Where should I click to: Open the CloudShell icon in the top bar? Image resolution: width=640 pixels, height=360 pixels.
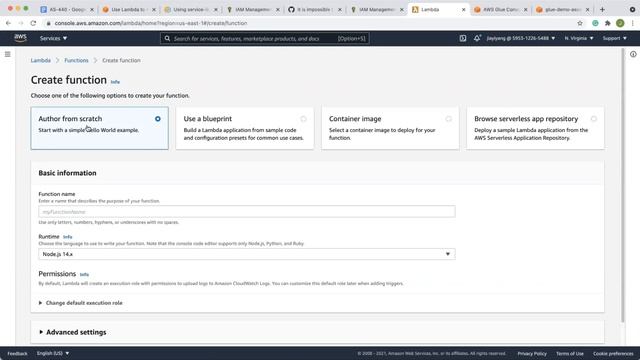tap(462, 38)
